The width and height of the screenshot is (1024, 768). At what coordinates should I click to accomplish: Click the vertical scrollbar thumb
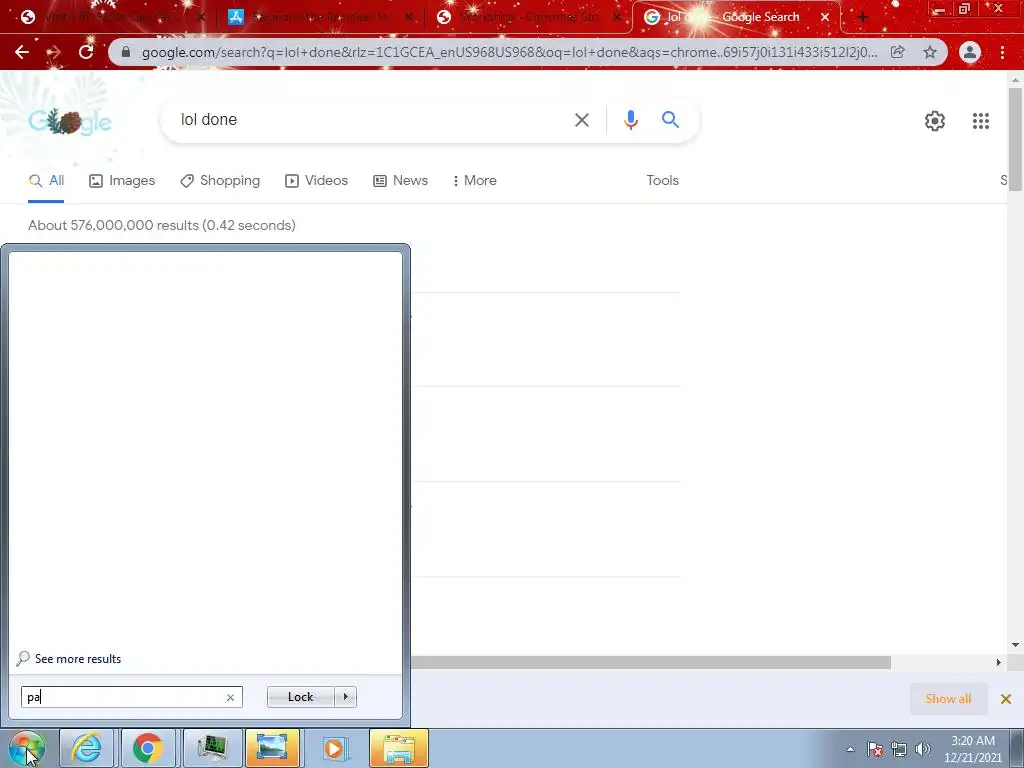click(1015, 139)
